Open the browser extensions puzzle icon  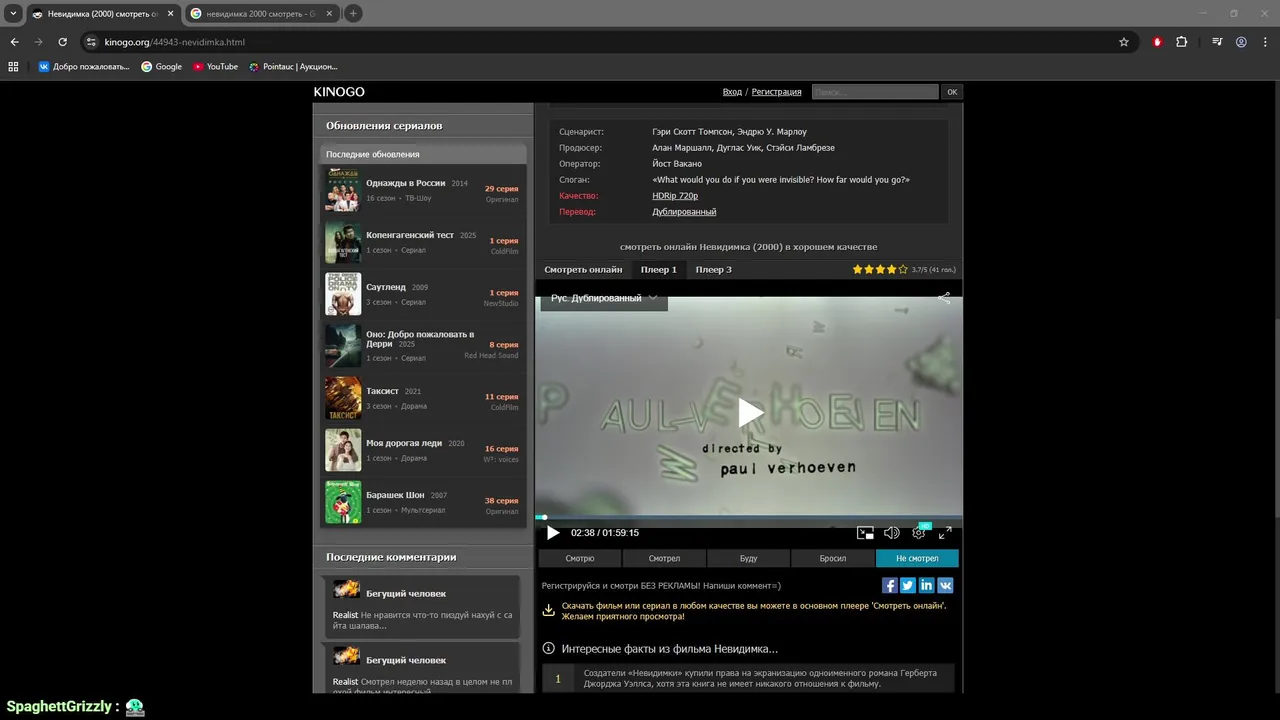point(1182,42)
